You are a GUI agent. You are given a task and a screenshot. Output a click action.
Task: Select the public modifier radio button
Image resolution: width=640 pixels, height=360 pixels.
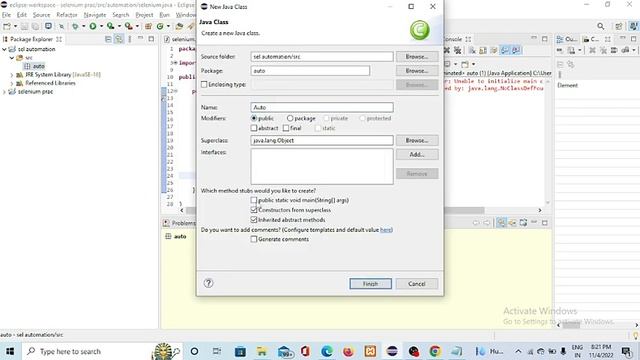tap(254, 118)
